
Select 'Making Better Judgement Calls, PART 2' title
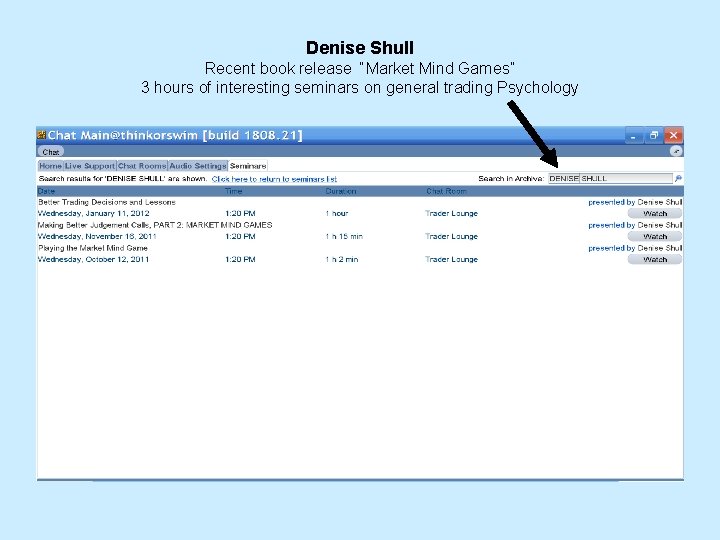click(x=155, y=225)
